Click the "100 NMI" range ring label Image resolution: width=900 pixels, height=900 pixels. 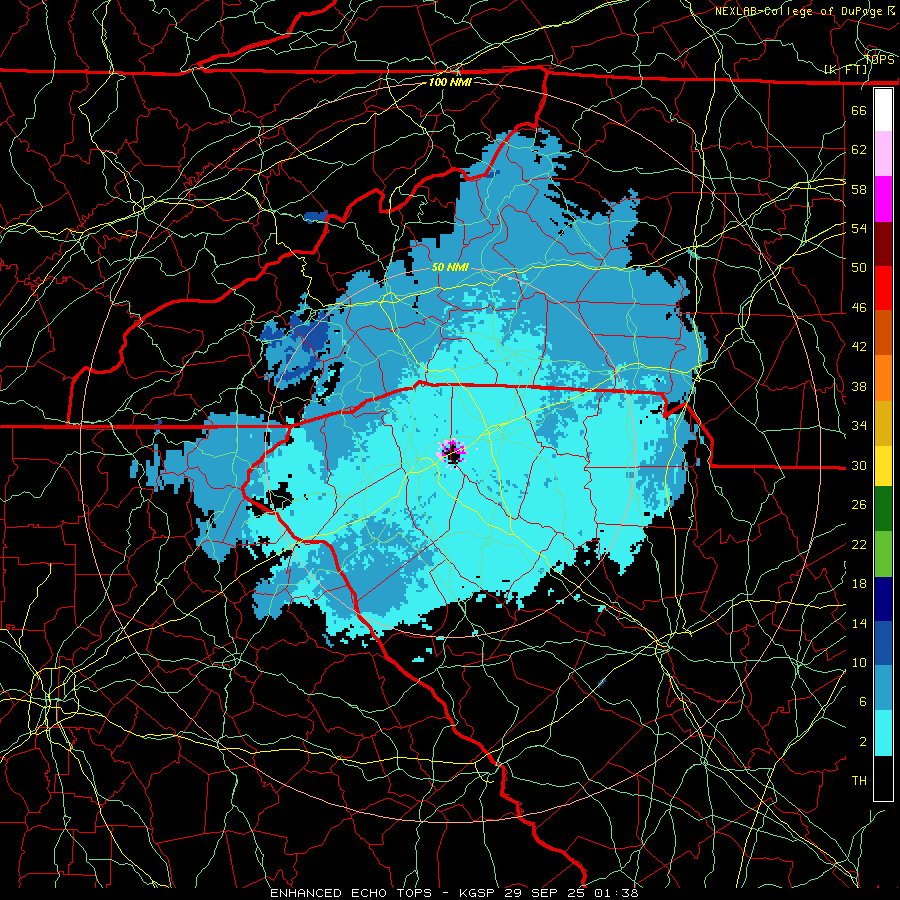tap(450, 82)
